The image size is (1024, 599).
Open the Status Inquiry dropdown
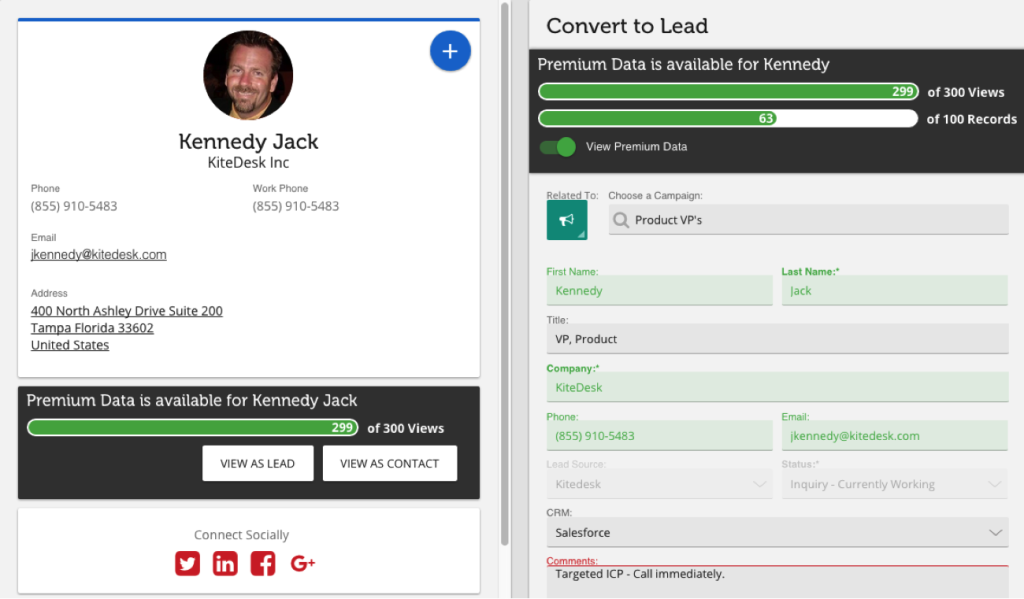893,484
